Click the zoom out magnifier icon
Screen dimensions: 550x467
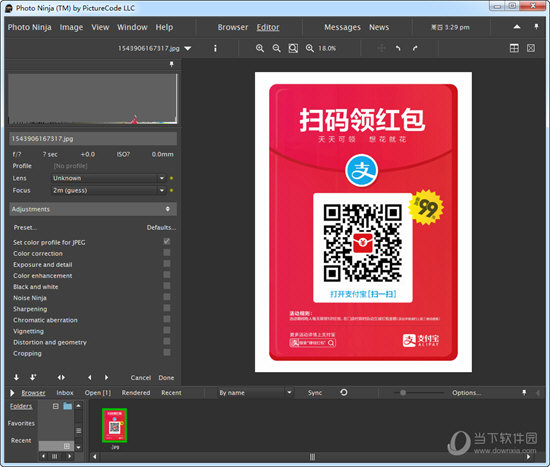tap(276, 48)
